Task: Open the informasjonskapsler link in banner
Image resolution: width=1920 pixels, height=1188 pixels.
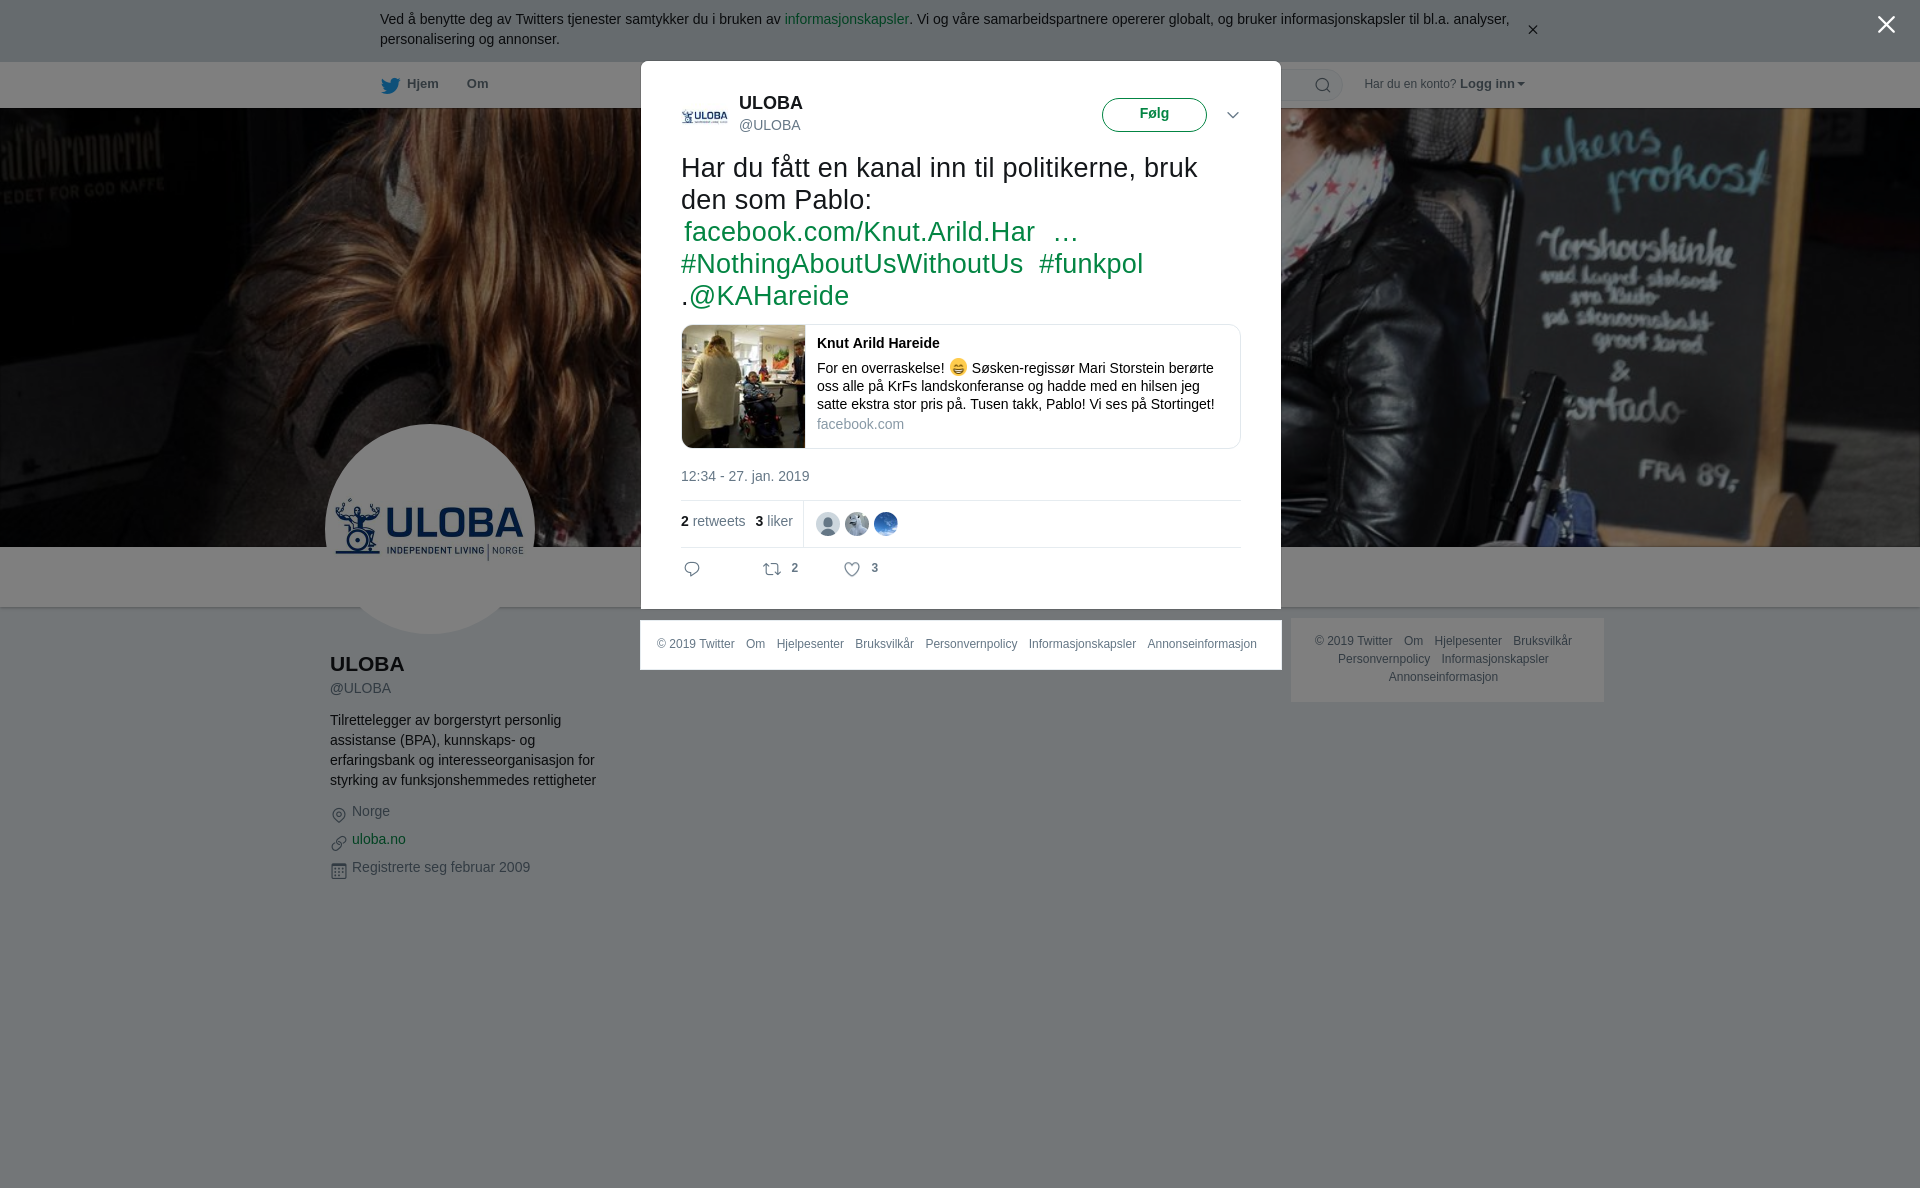Action: click(x=846, y=19)
